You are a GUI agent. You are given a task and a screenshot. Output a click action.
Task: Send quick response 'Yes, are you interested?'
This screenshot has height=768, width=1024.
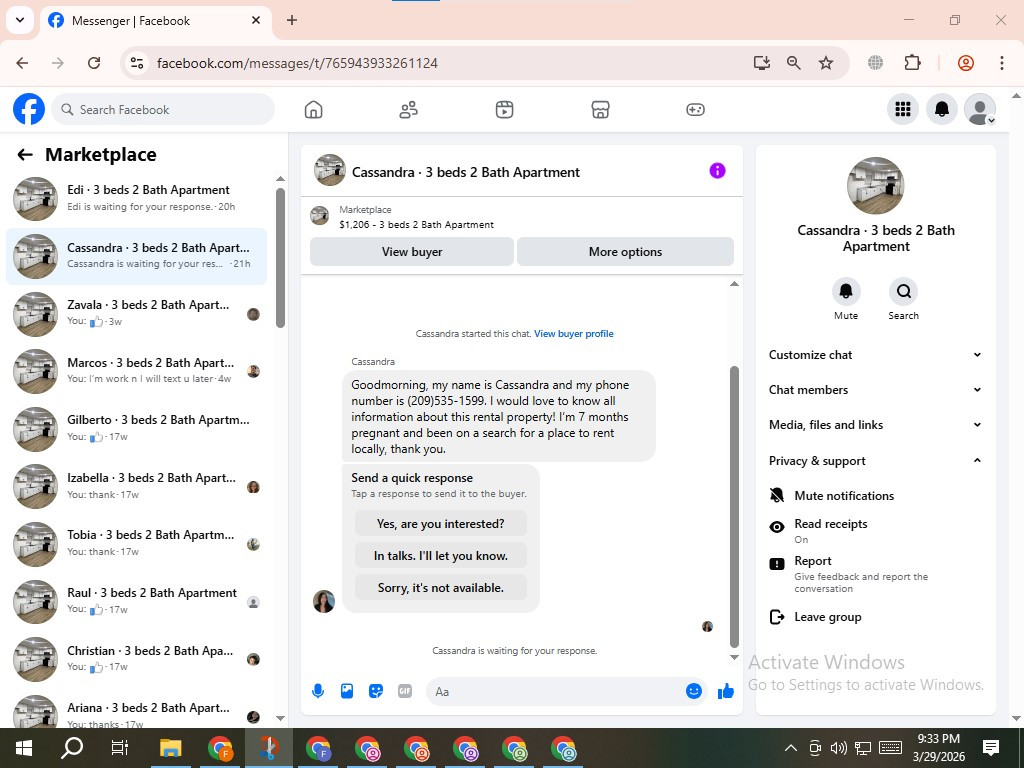(x=441, y=524)
